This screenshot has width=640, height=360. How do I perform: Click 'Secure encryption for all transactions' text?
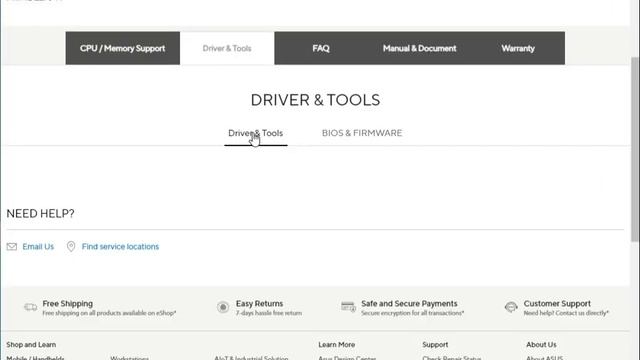tap(412, 313)
